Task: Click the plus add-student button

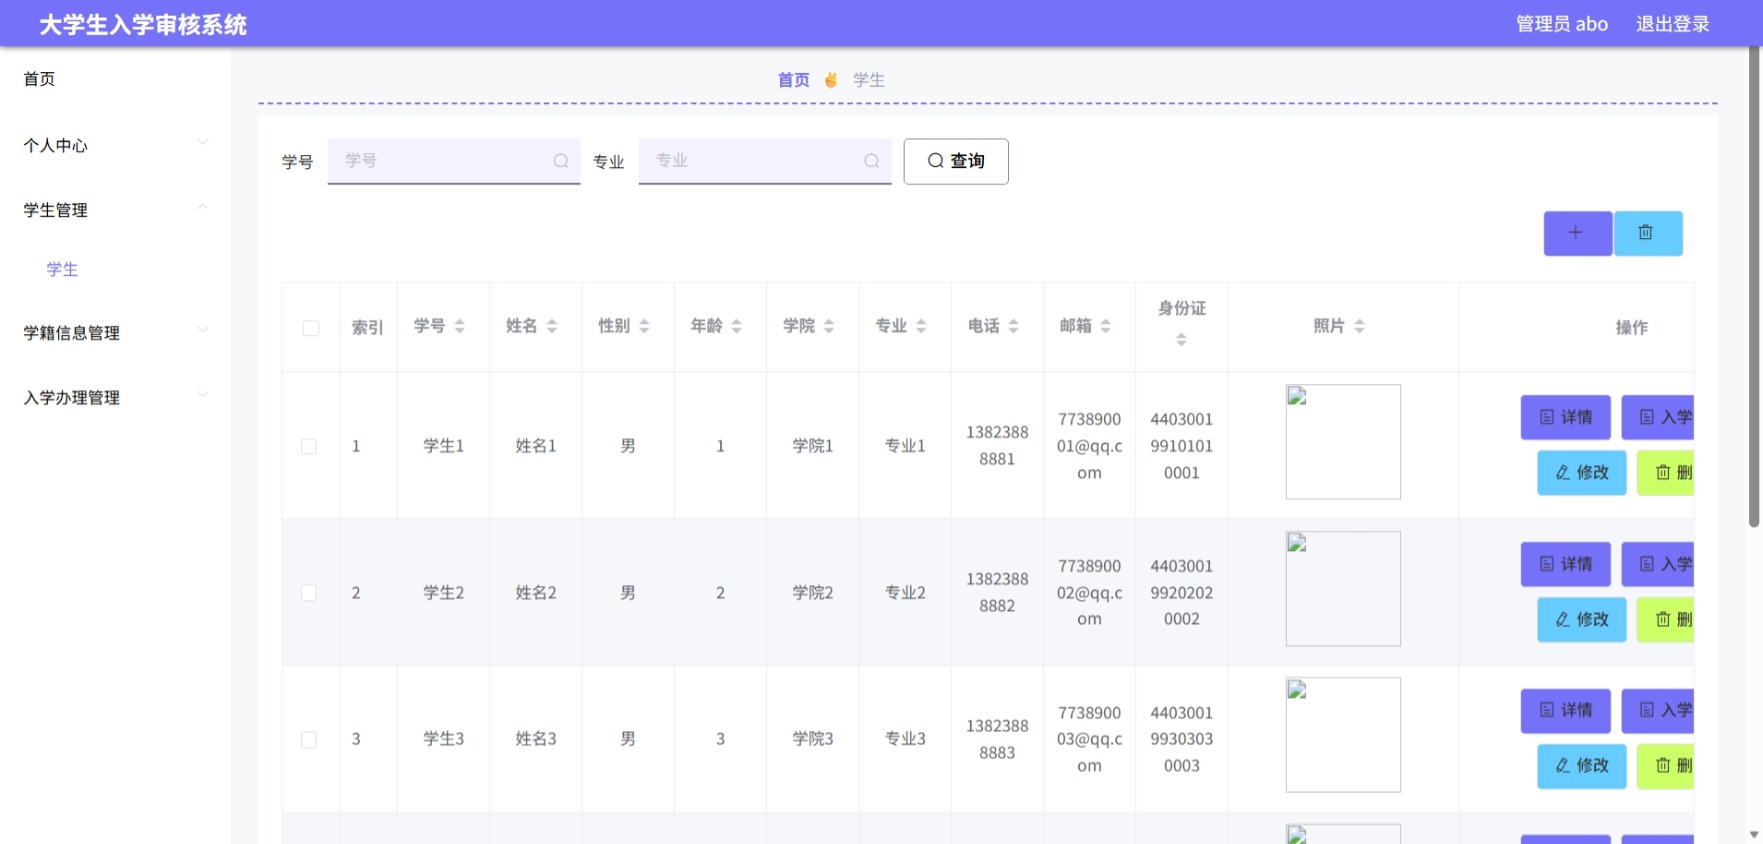Action: point(1577,233)
